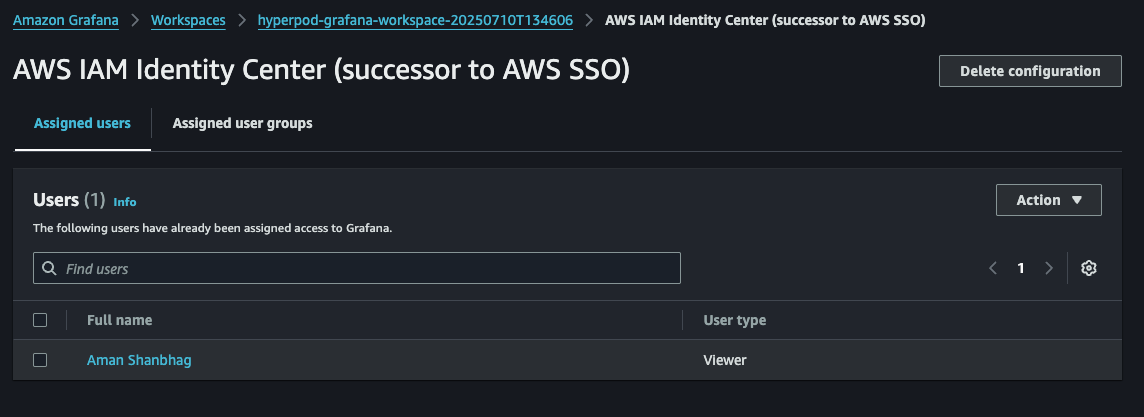Select the Assigned users tab
Screen dimensions: 1144x417
click(82, 123)
